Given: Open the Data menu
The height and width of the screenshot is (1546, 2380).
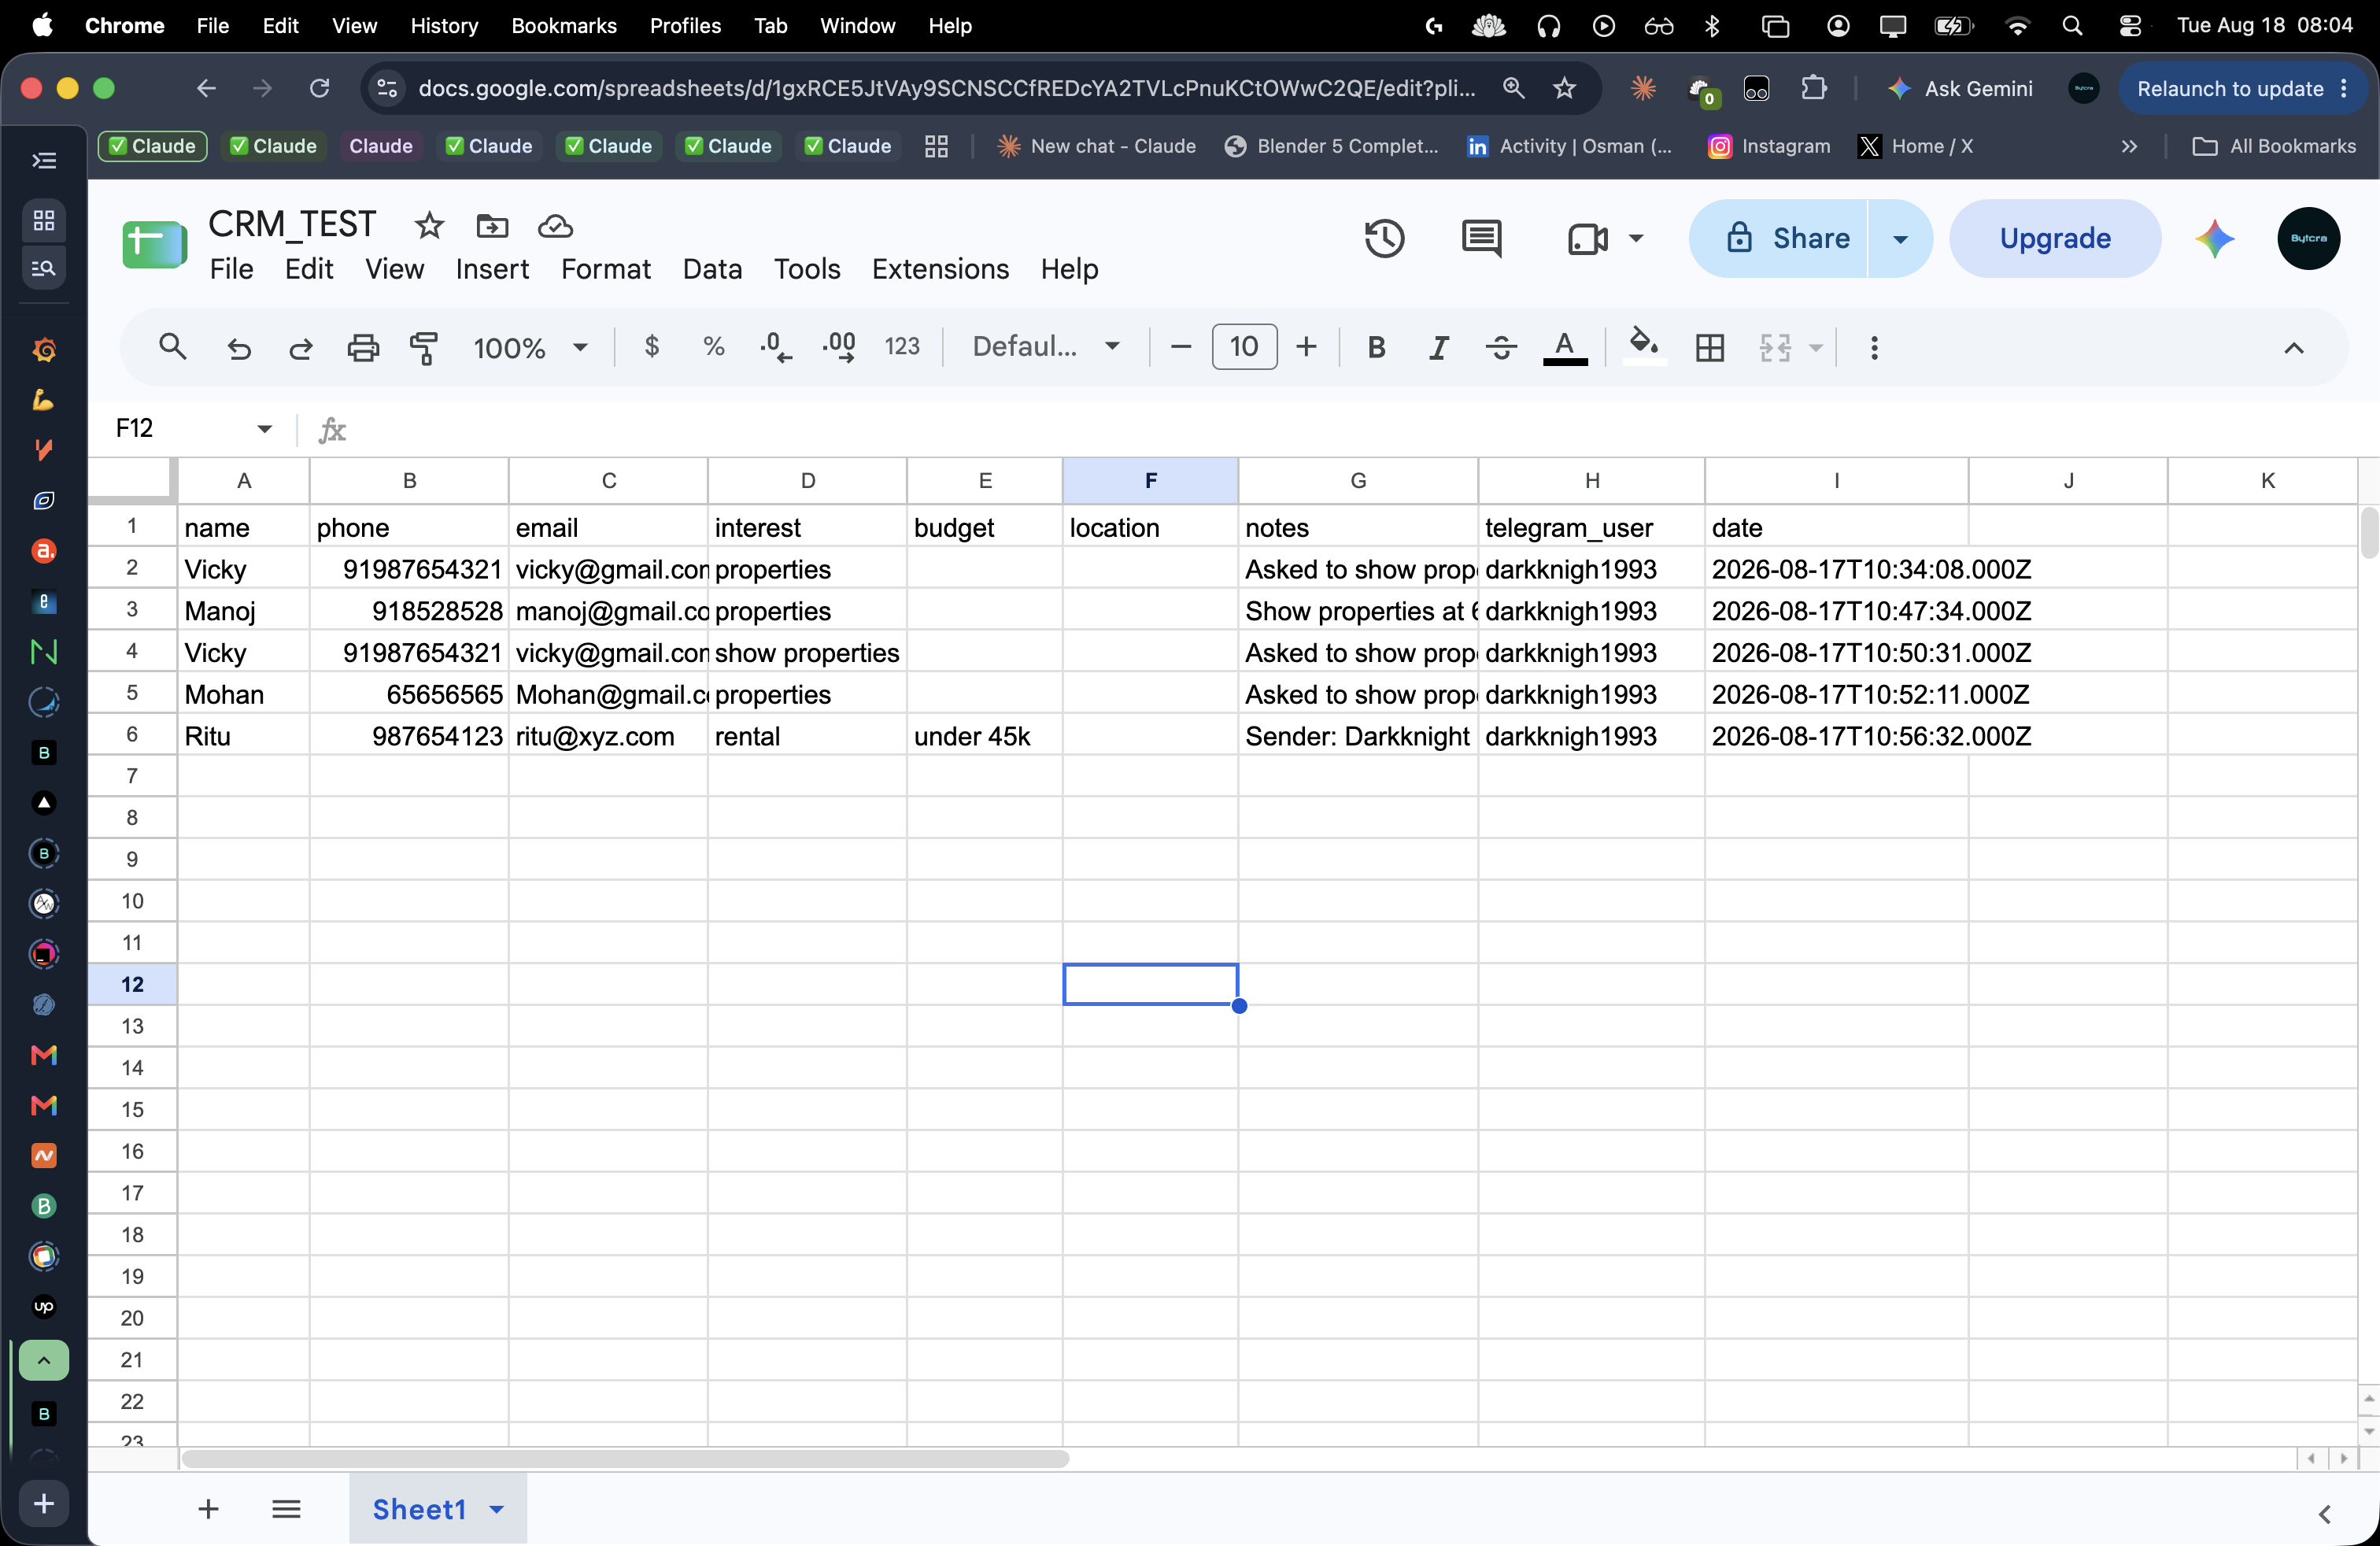Looking at the screenshot, I should [x=712, y=269].
